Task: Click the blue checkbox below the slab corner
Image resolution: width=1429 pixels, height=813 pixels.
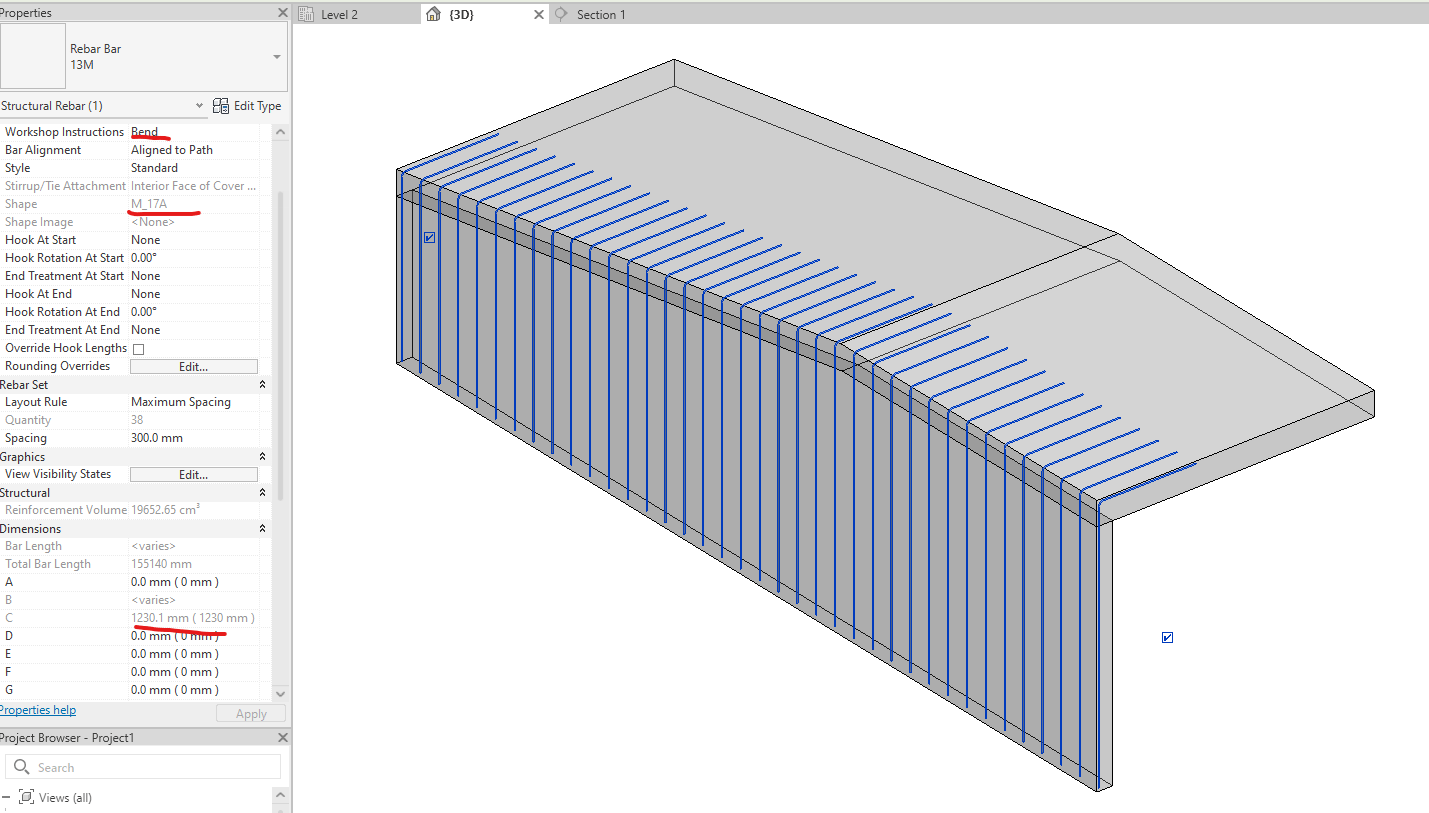Action: click(1167, 637)
